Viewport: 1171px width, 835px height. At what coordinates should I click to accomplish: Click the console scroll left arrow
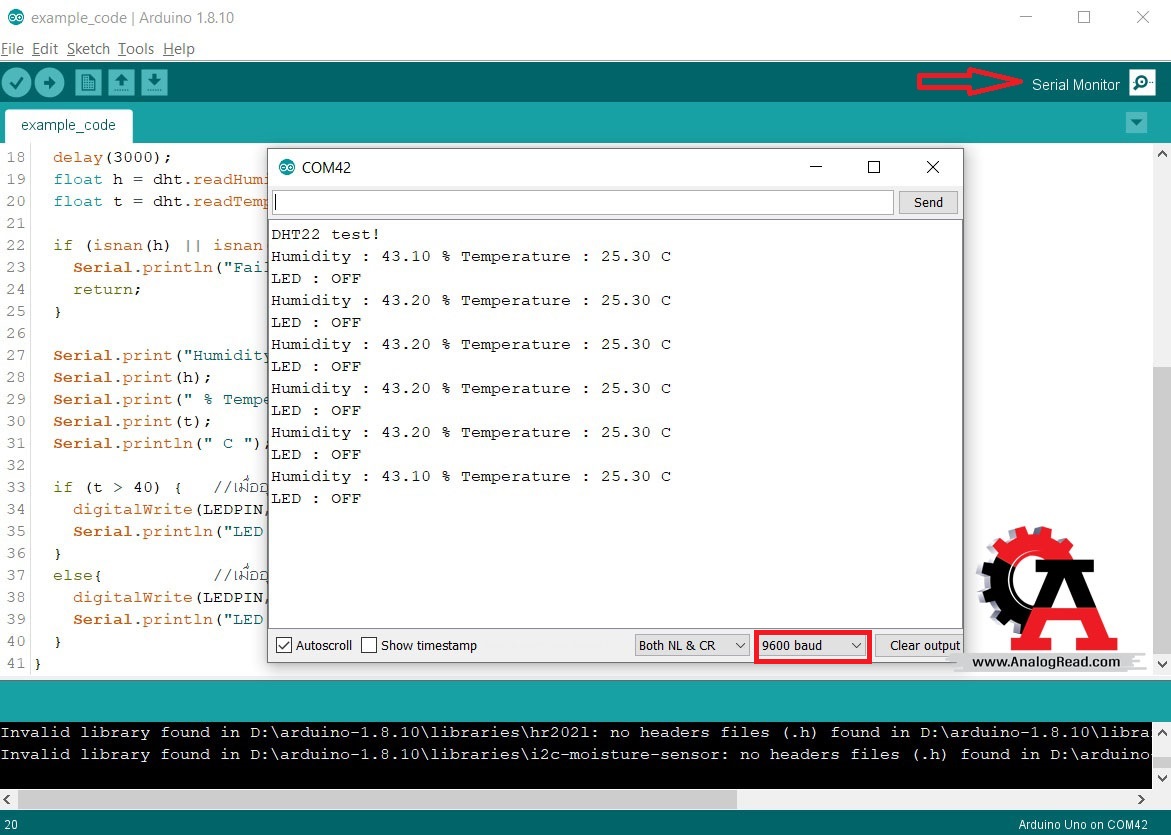(7, 799)
